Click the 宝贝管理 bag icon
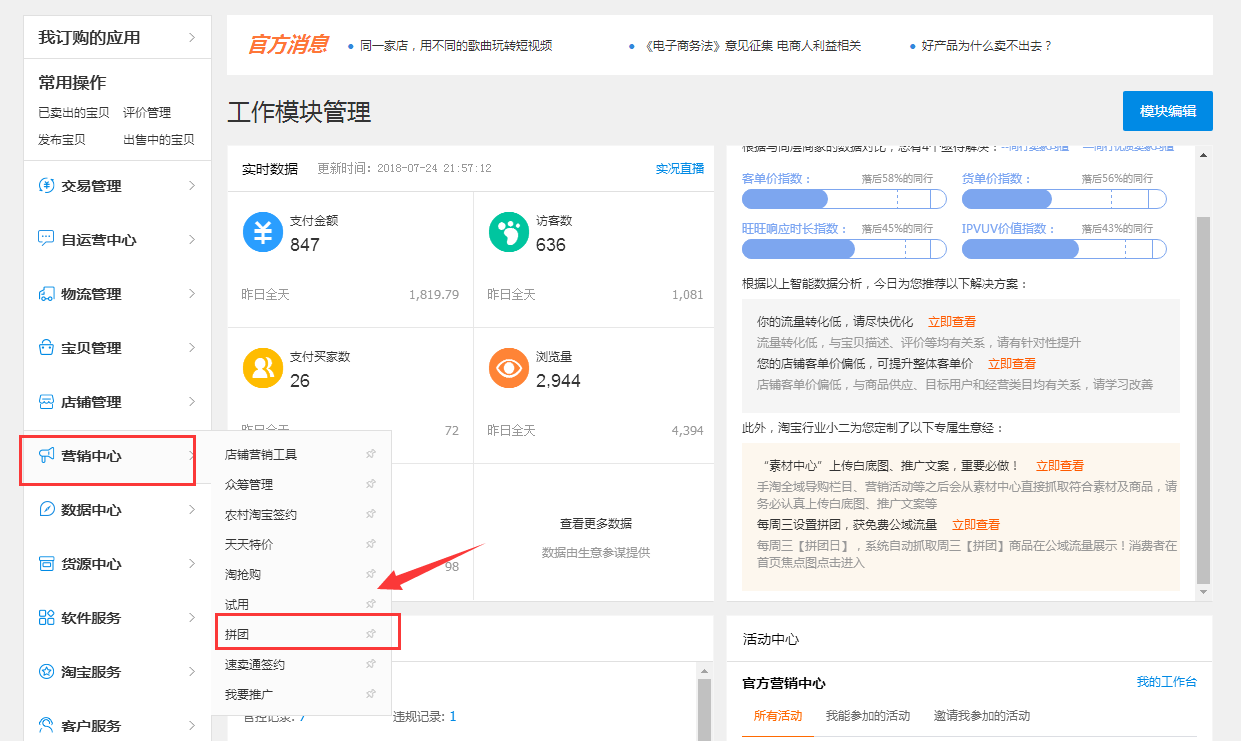Viewport: 1241px width, 741px height. click(46, 348)
